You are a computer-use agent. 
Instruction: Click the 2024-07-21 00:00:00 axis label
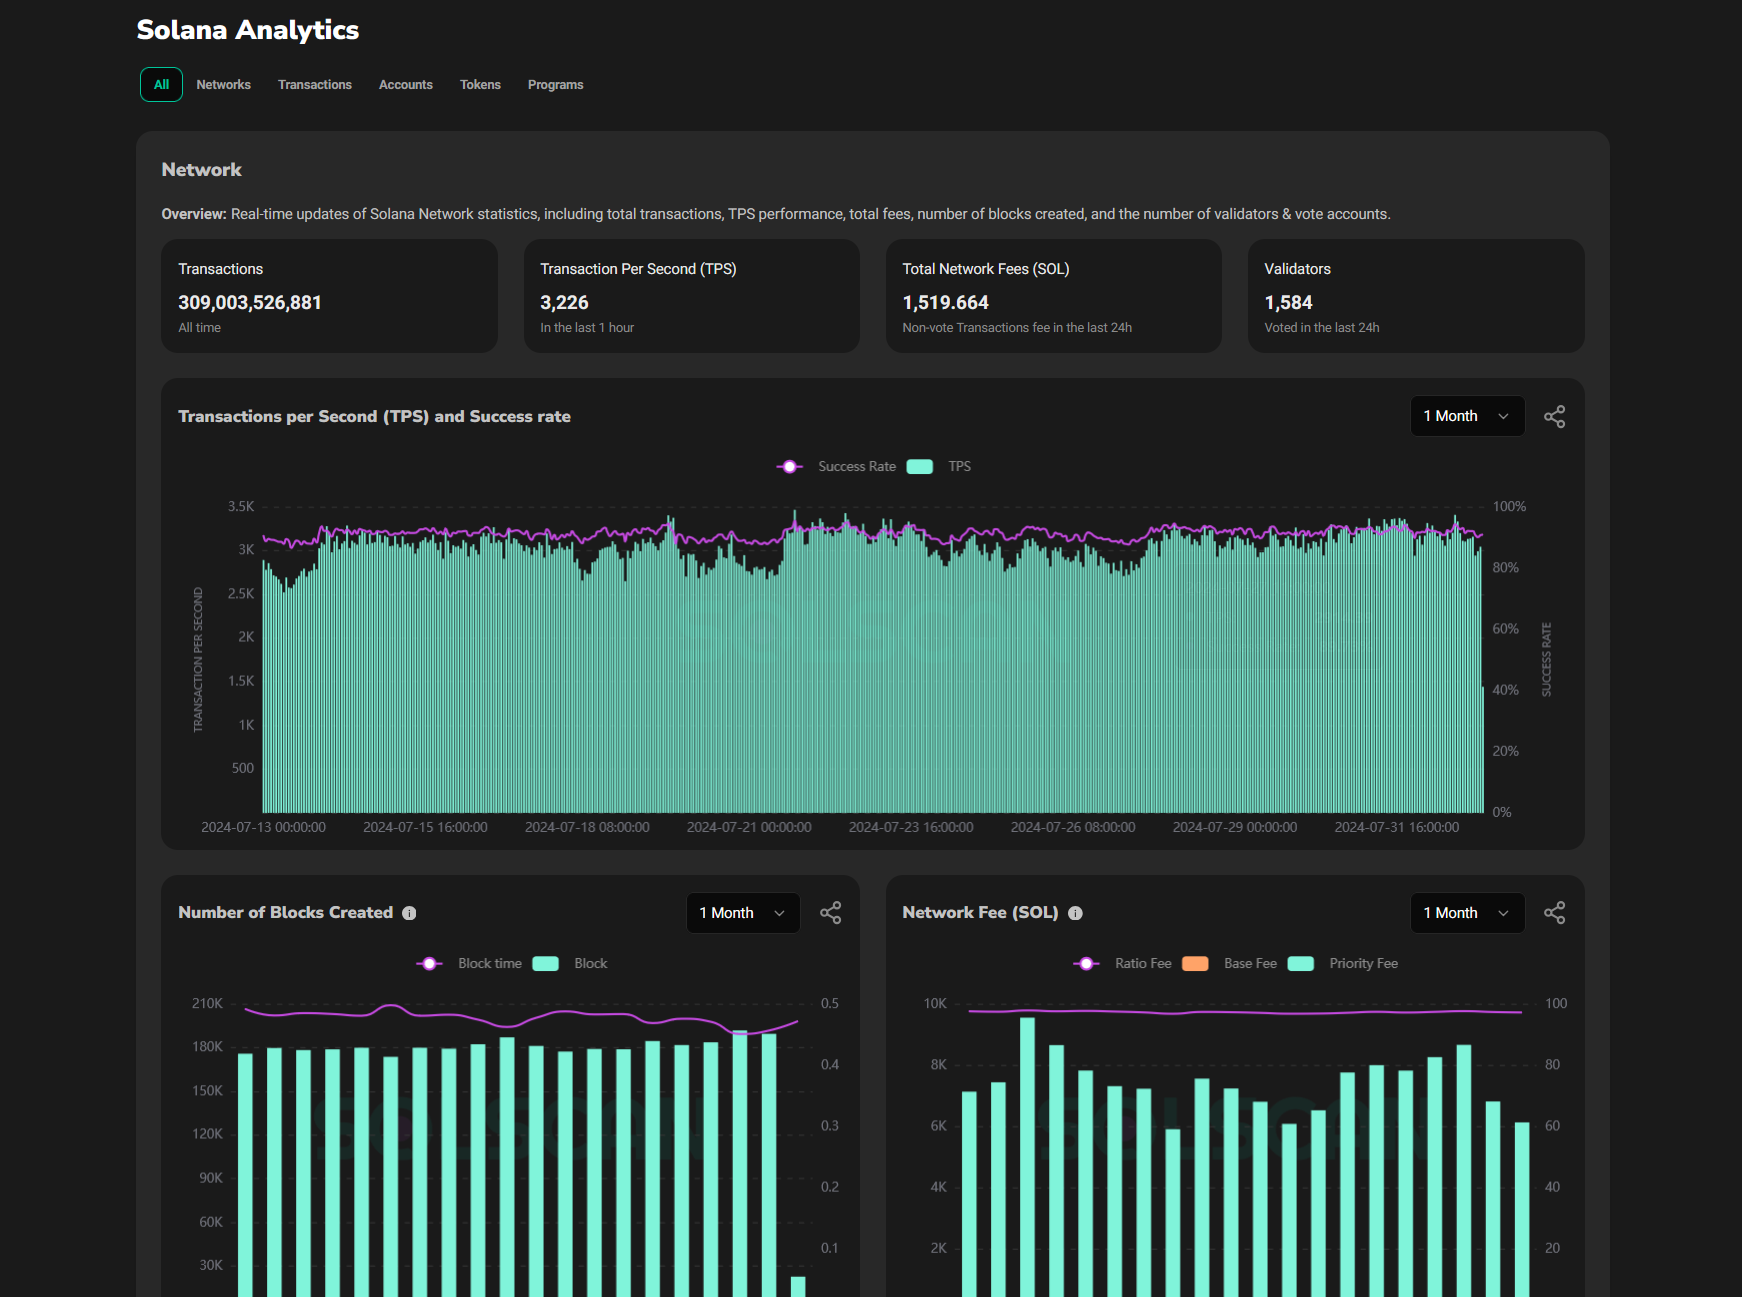[x=749, y=827]
